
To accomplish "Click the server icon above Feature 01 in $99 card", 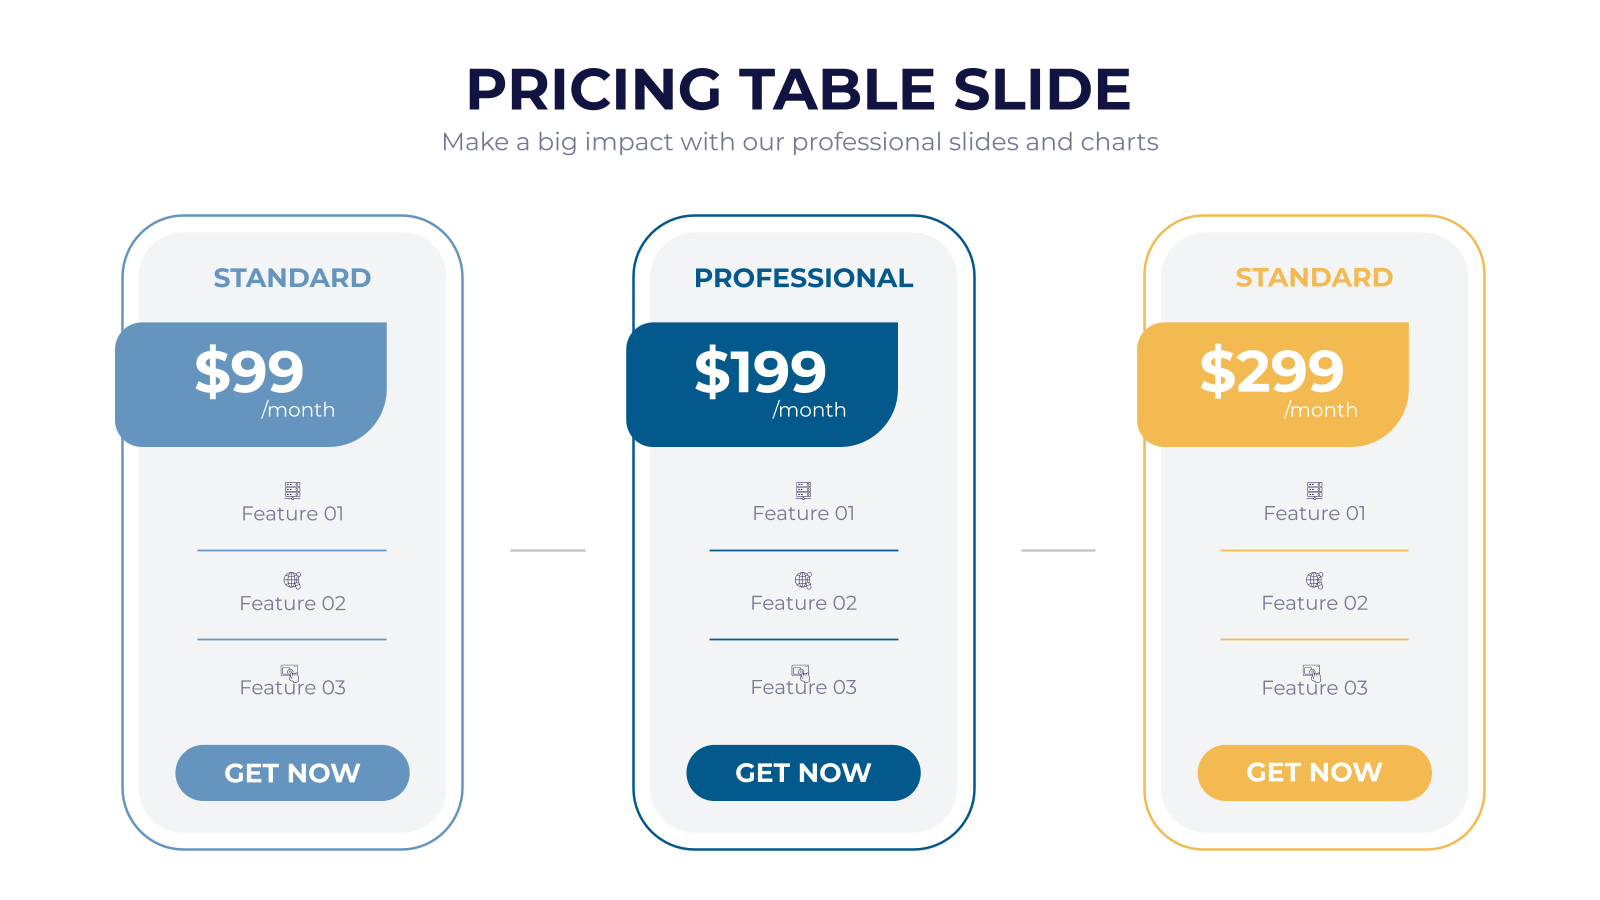I will coord(292,490).
